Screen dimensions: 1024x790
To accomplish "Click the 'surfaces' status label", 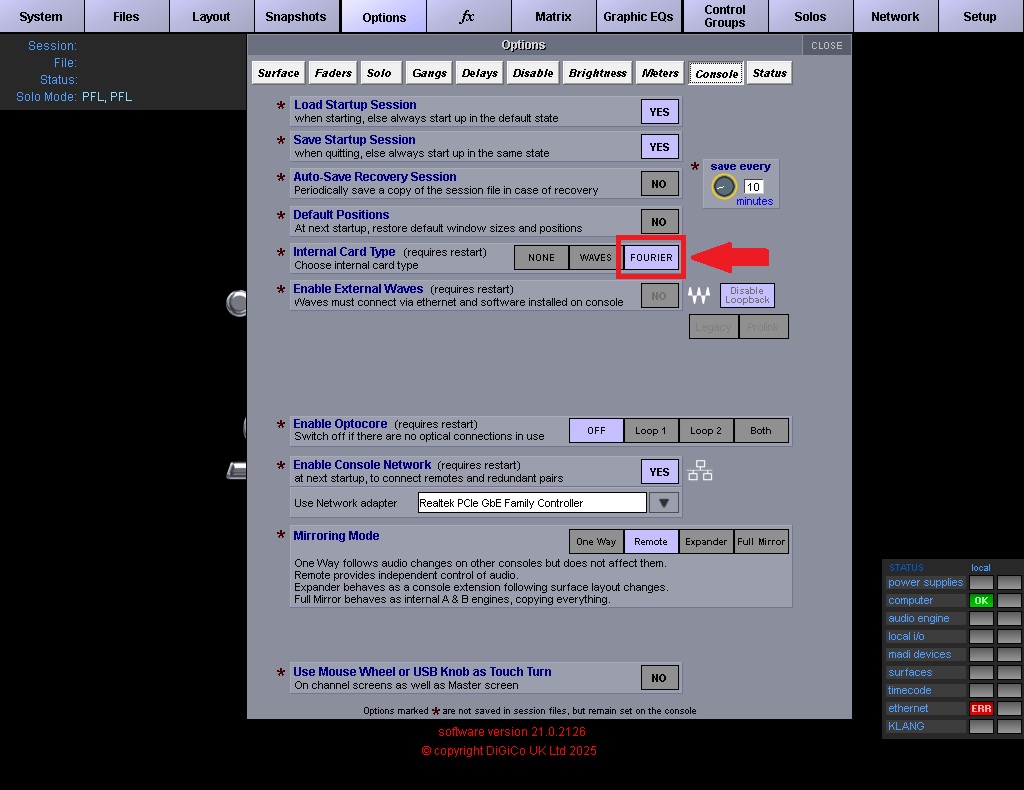I will [910, 672].
